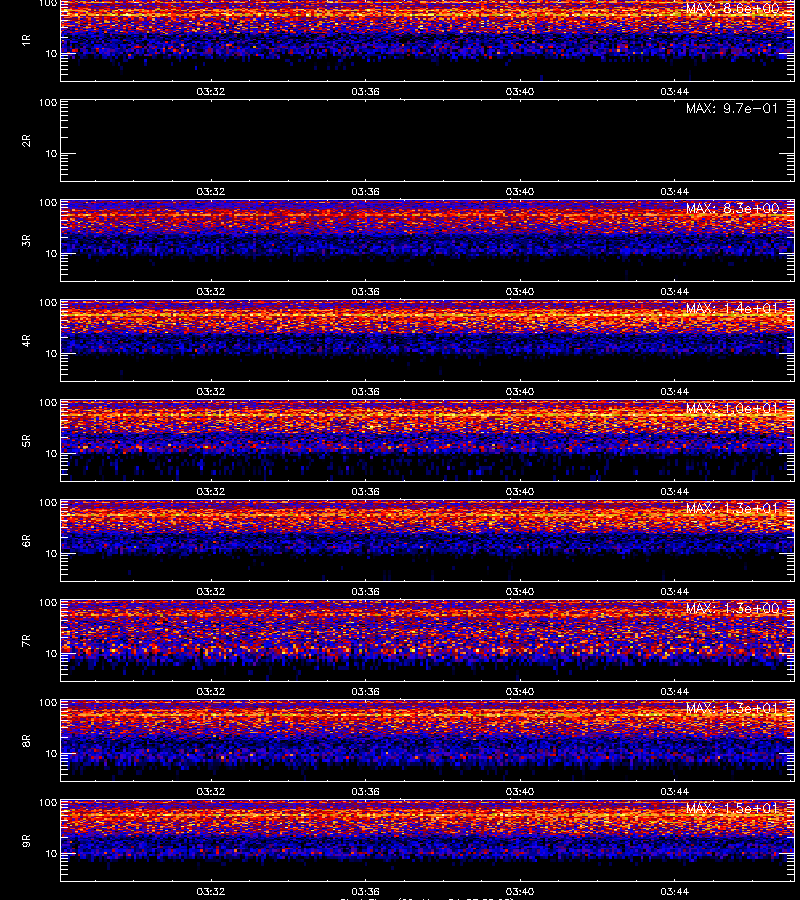
Task: Click the 03:36 time label beneath panel 5R
Action: click(366, 491)
